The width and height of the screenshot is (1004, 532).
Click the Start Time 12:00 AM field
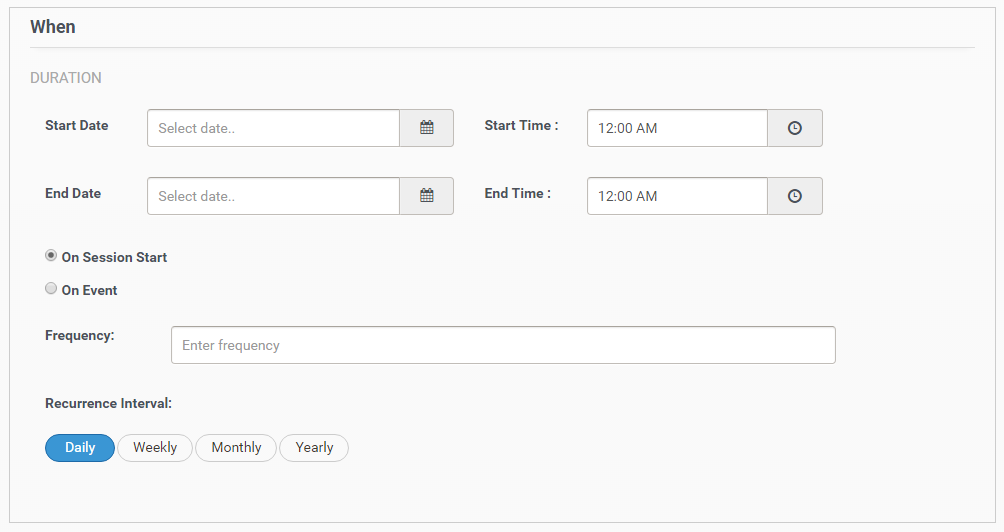coord(677,128)
